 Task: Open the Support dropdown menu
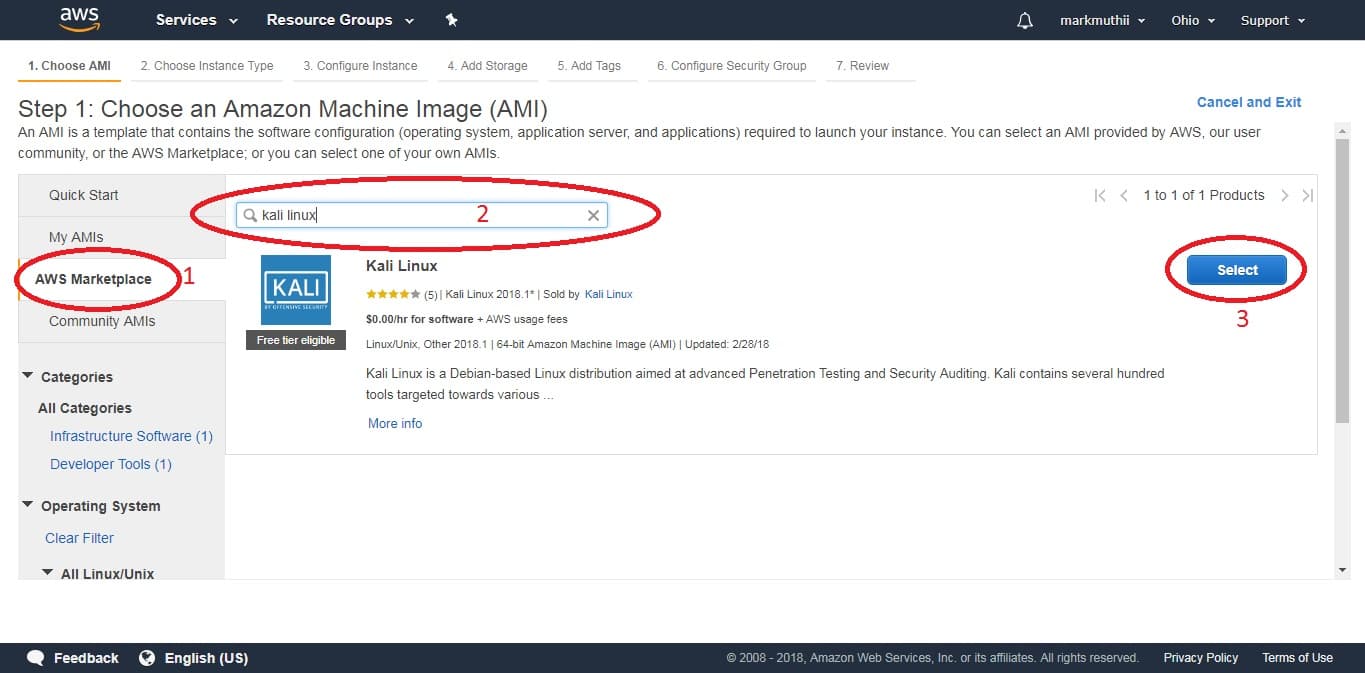(1273, 20)
